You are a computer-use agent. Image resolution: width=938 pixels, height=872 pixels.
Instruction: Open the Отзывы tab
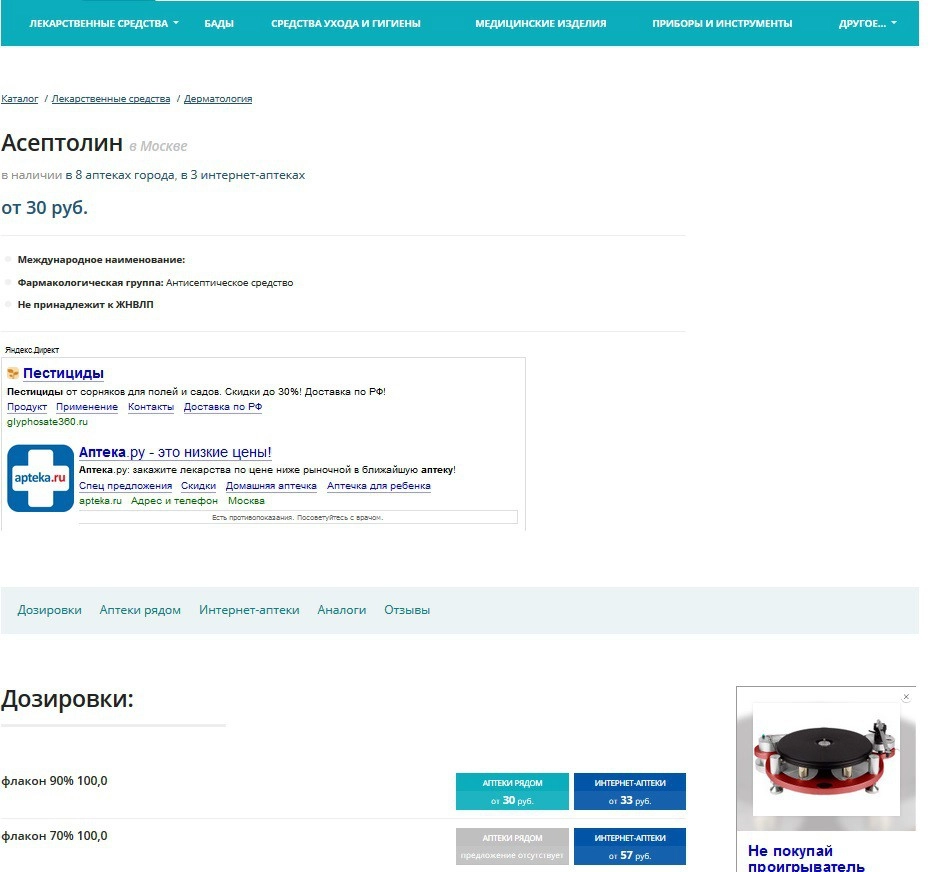[x=407, y=610]
